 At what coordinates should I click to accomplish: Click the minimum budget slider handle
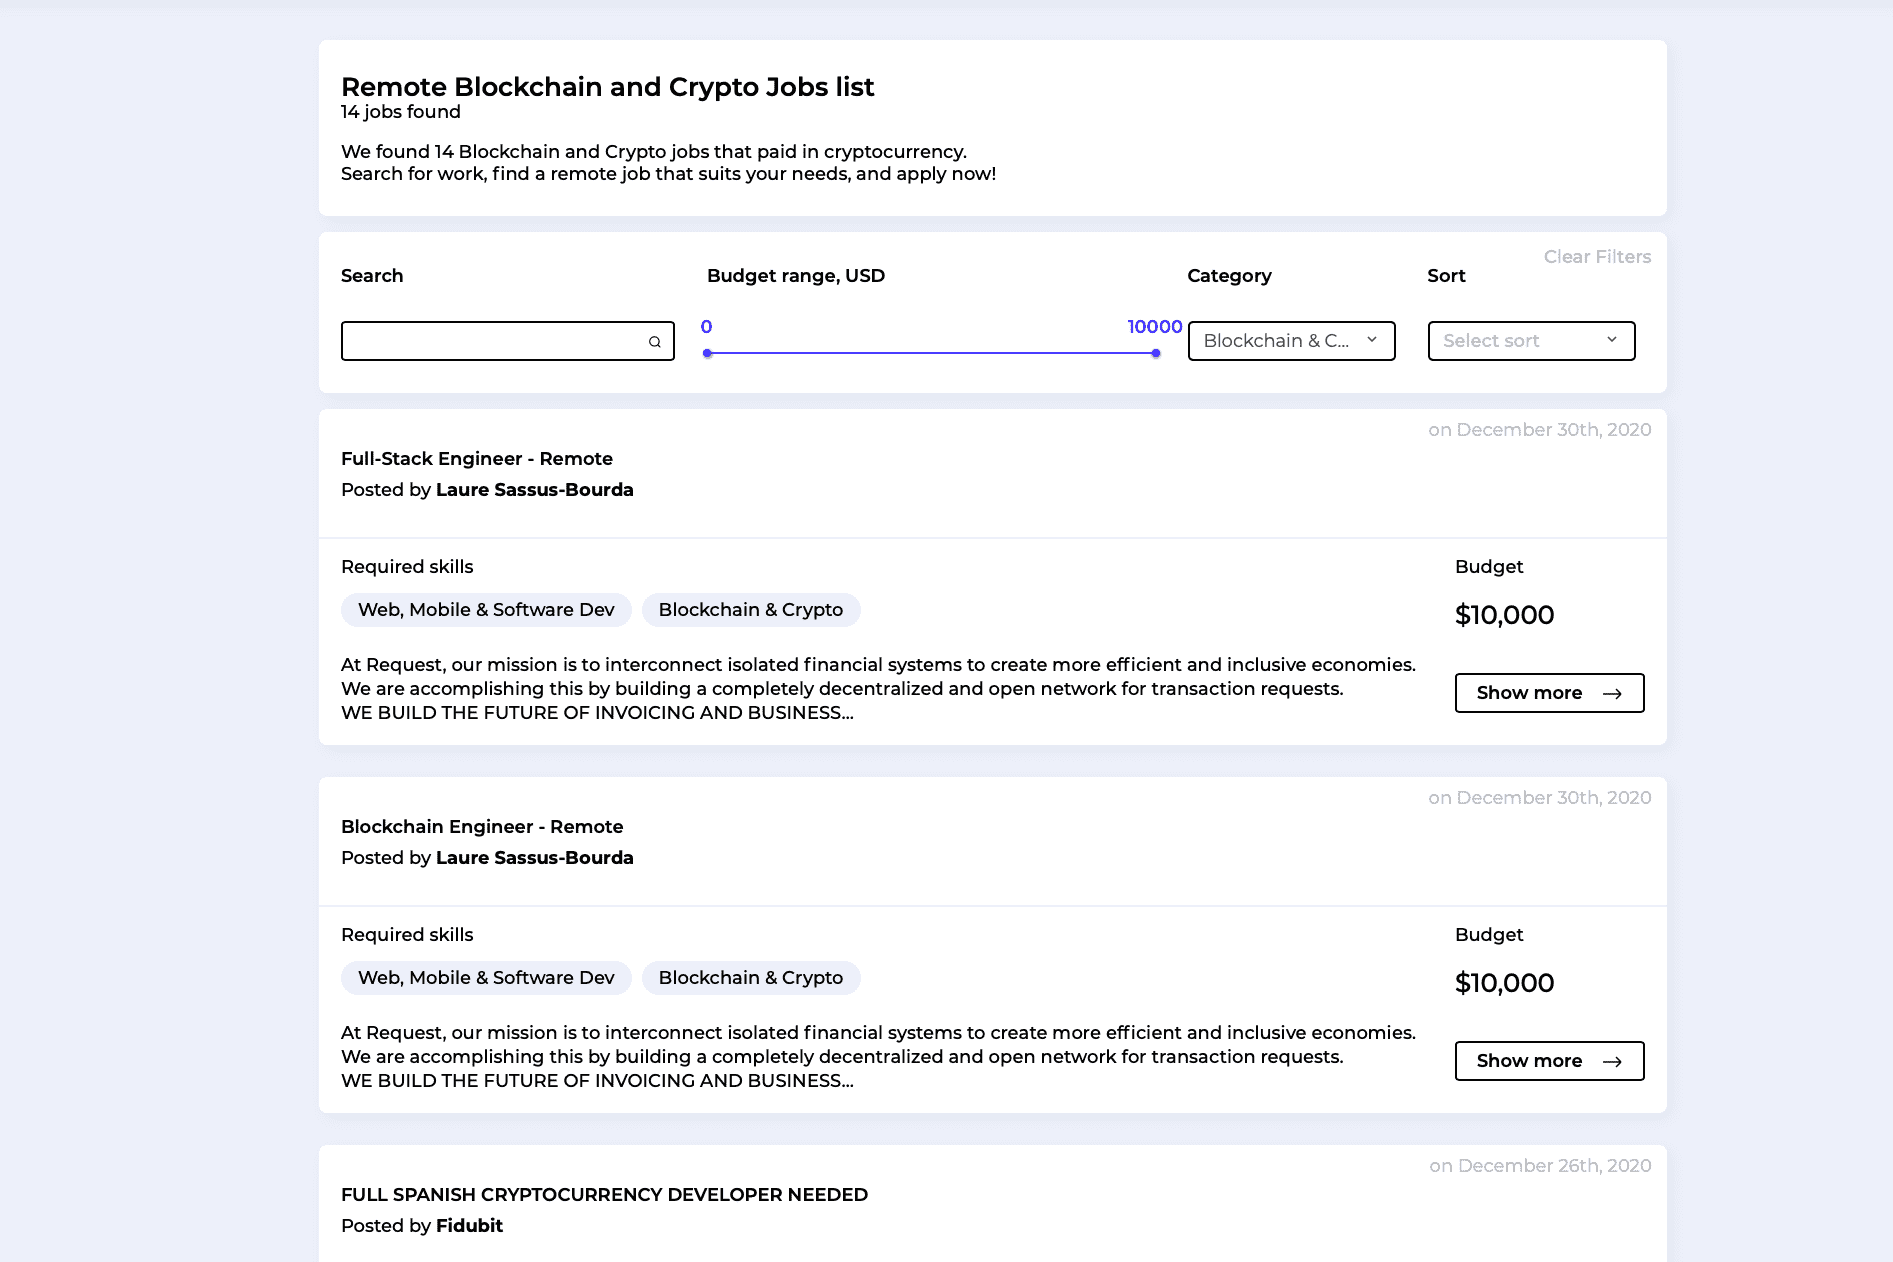(706, 353)
